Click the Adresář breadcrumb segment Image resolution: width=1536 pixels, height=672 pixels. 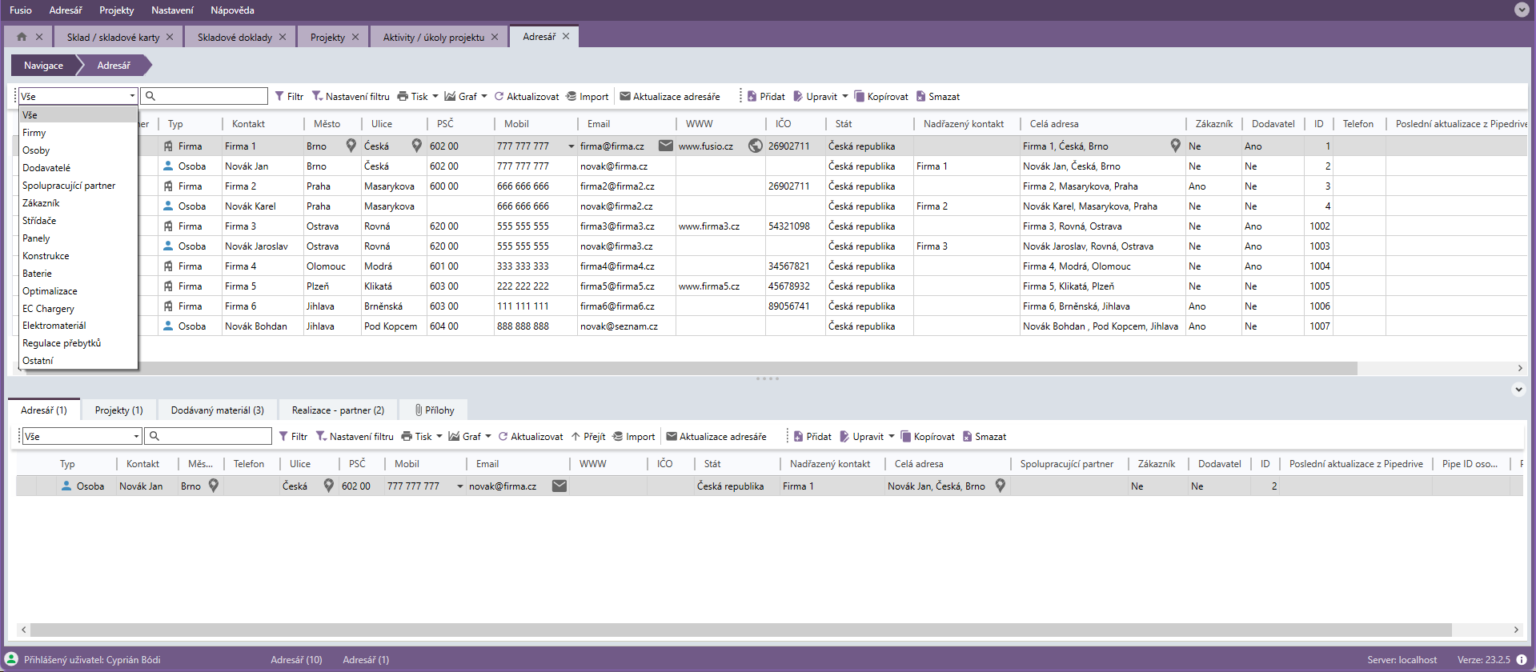pyautogui.click(x=114, y=65)
